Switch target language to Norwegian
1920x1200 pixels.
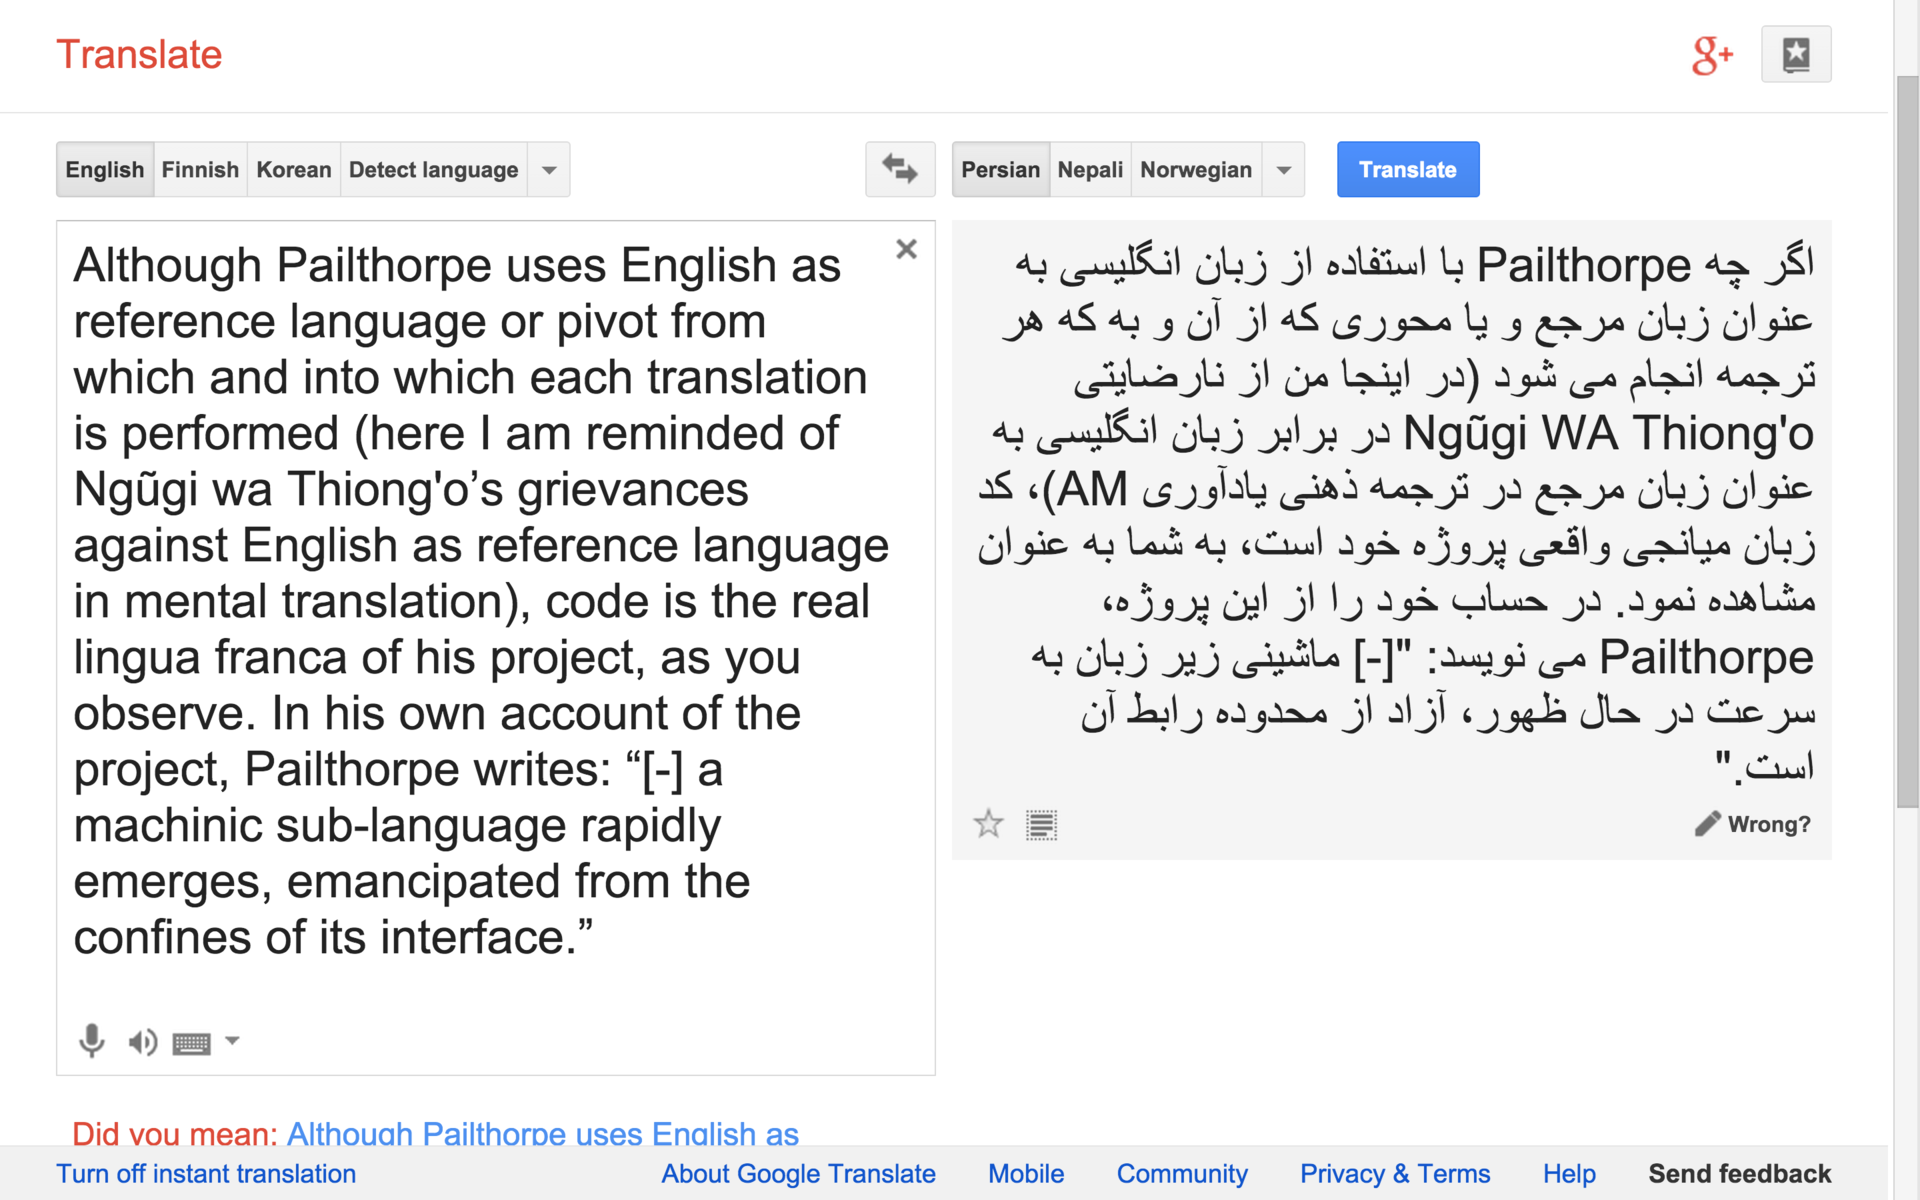[1195, 170]
